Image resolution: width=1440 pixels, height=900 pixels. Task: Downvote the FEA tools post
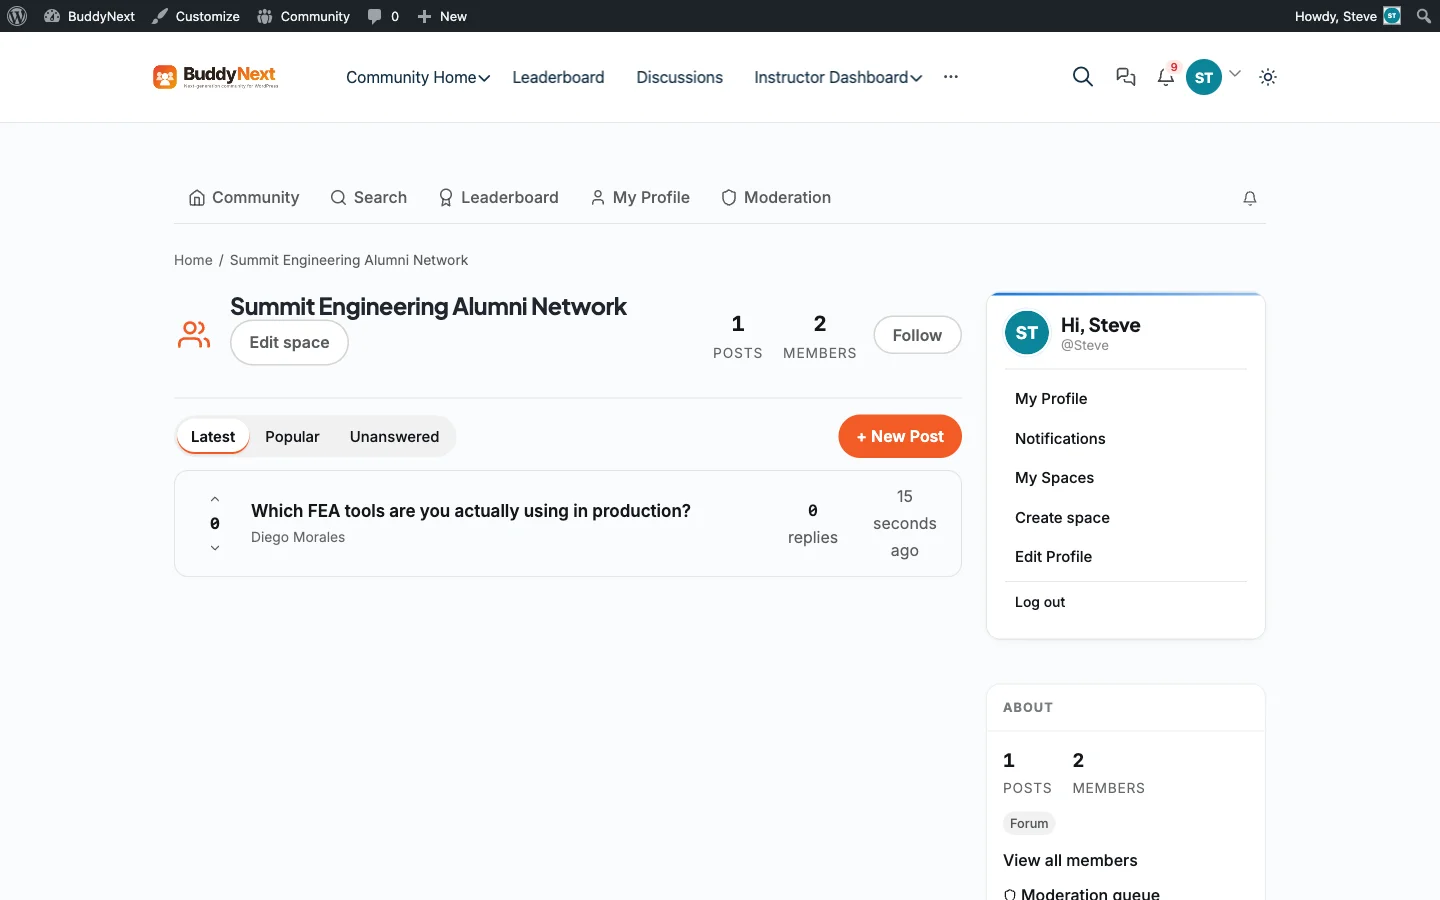(215, 548)
